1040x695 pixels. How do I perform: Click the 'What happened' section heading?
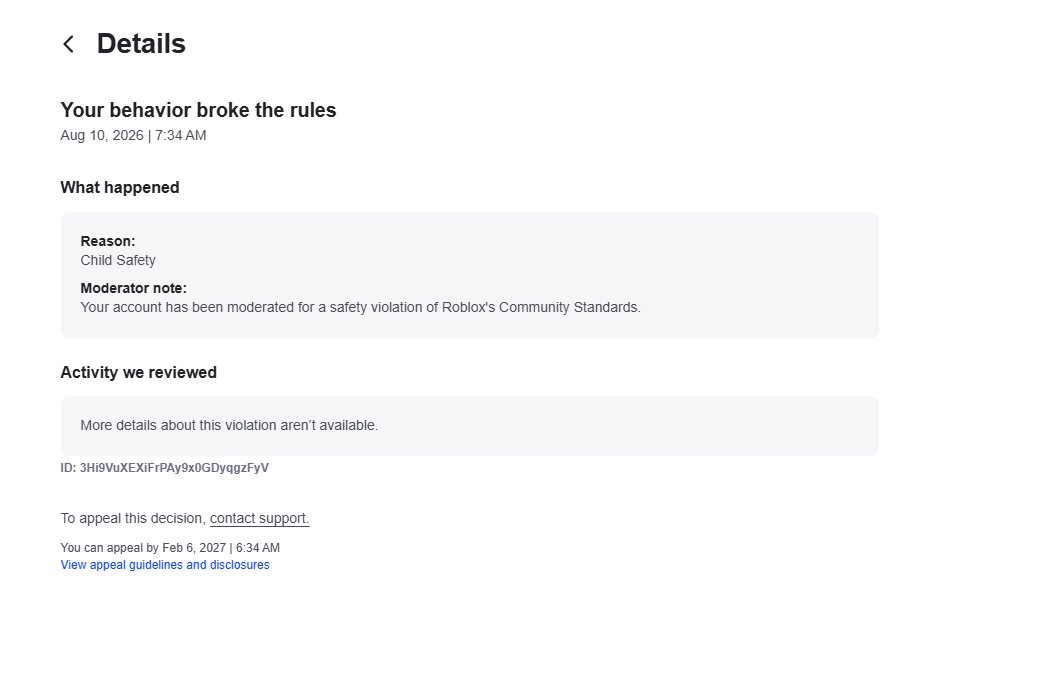point(120,188)
